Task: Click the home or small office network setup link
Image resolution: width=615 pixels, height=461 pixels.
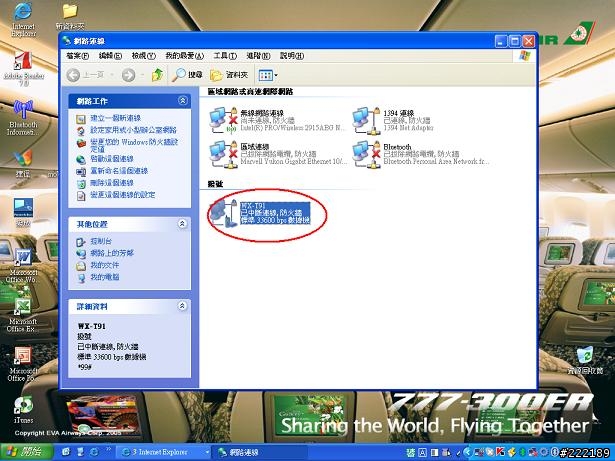Action: [x=133, y=130]
